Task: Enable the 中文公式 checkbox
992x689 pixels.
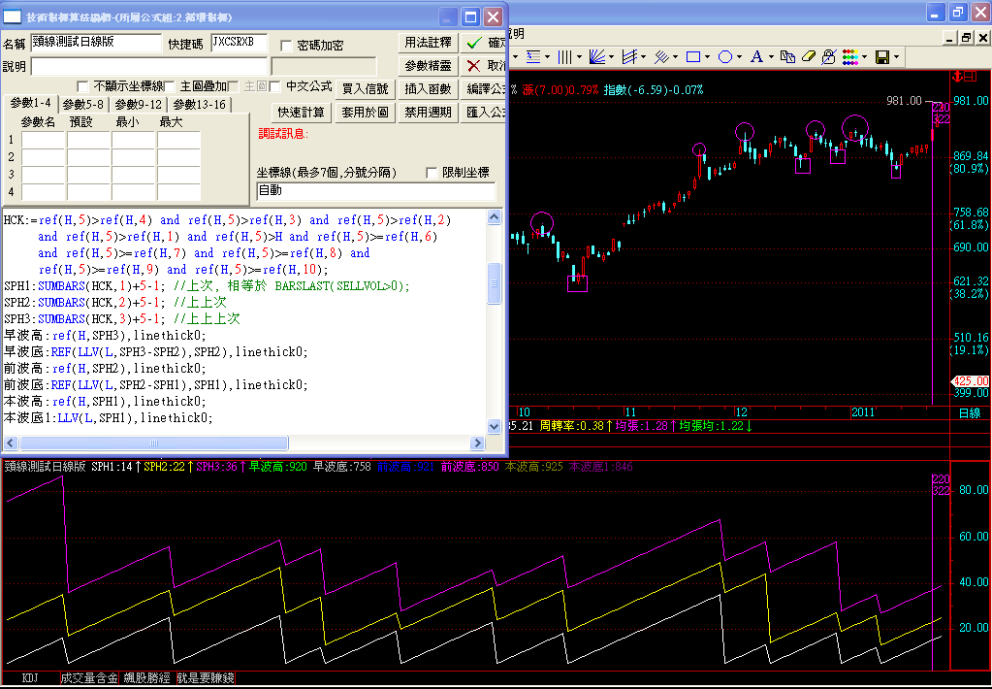Action: click(275, 86)
